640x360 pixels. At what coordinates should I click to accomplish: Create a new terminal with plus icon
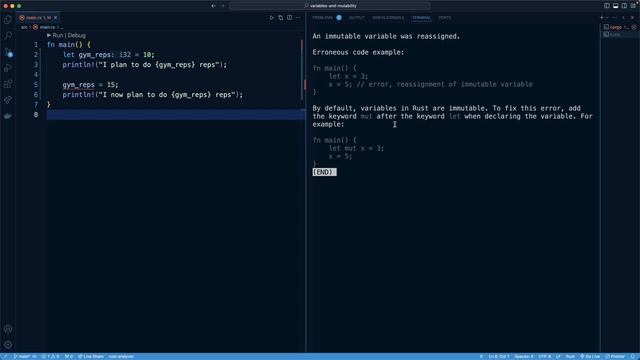coord(602,18)
